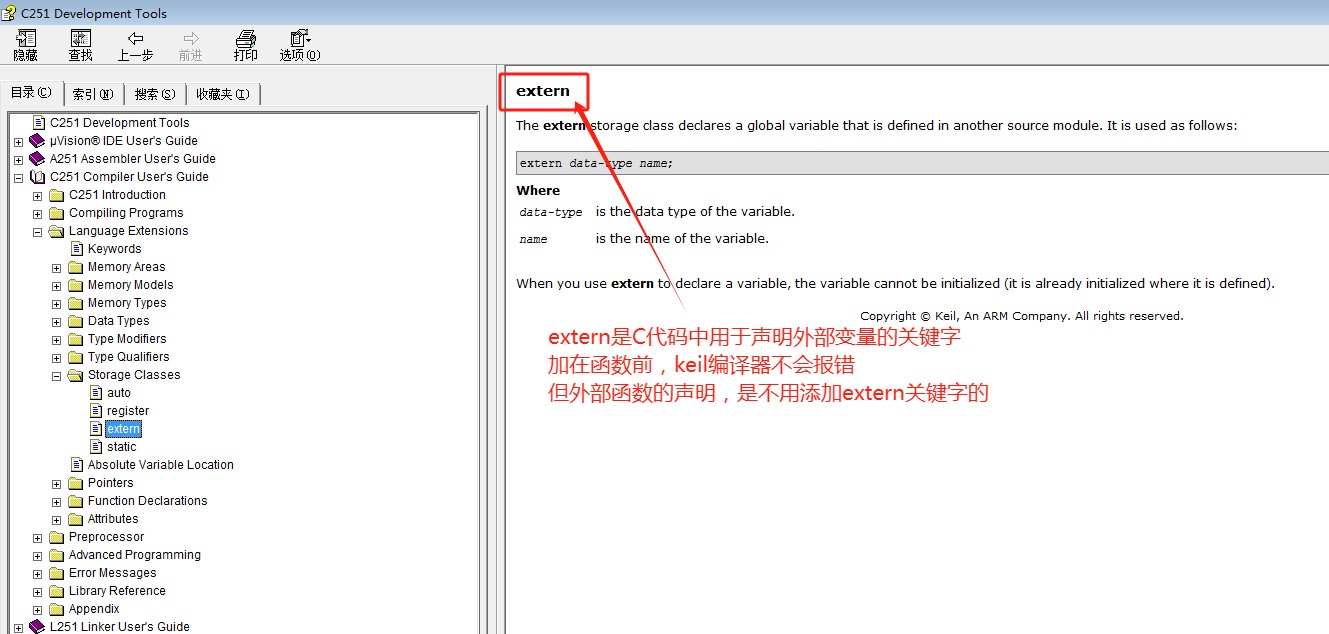Select the Storage Classes folder label

tap(134, 375)
